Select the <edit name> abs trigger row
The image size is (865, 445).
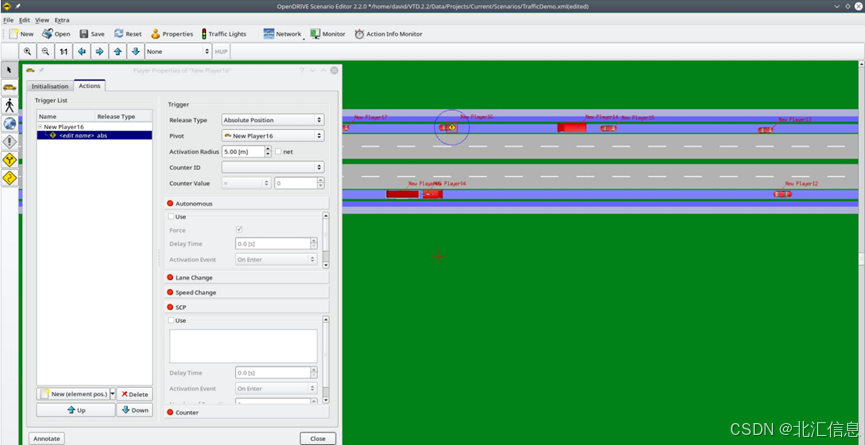(94, 135)
